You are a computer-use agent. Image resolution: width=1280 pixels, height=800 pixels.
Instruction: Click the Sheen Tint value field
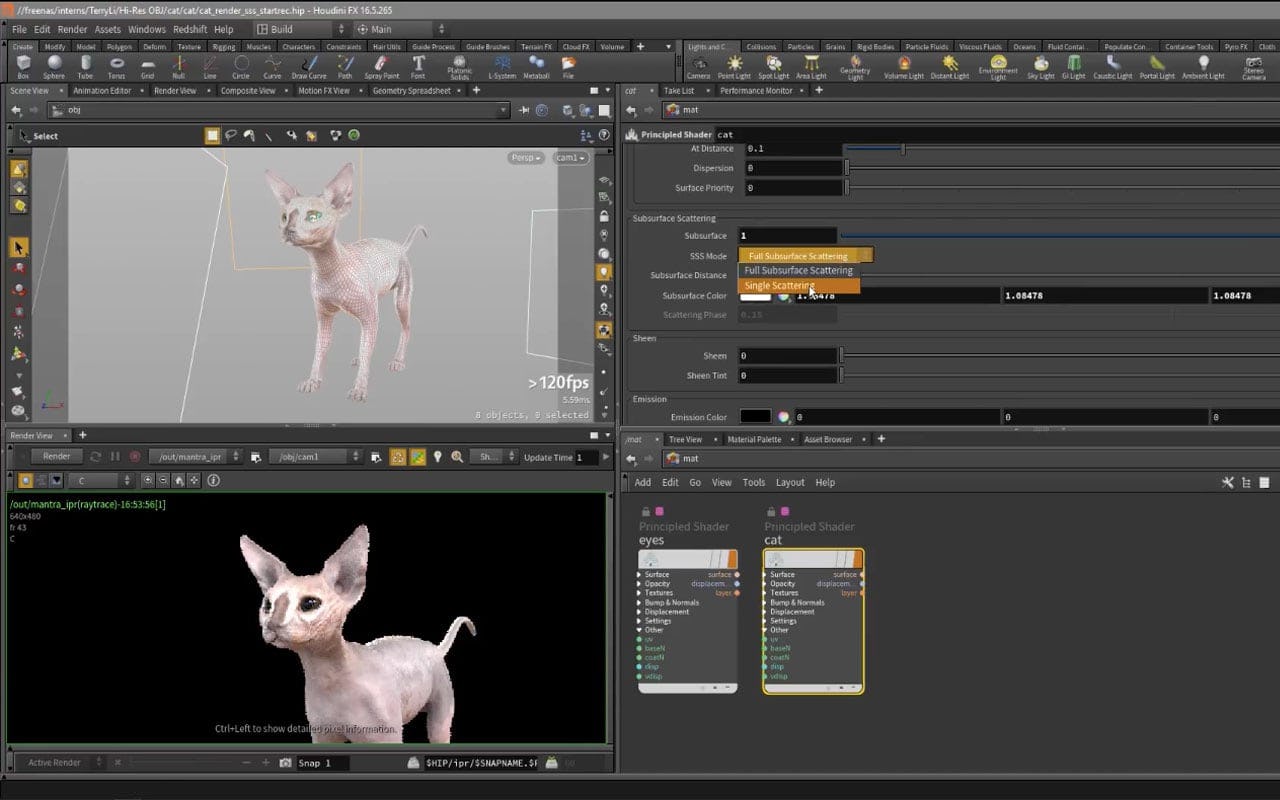(788, 376)
